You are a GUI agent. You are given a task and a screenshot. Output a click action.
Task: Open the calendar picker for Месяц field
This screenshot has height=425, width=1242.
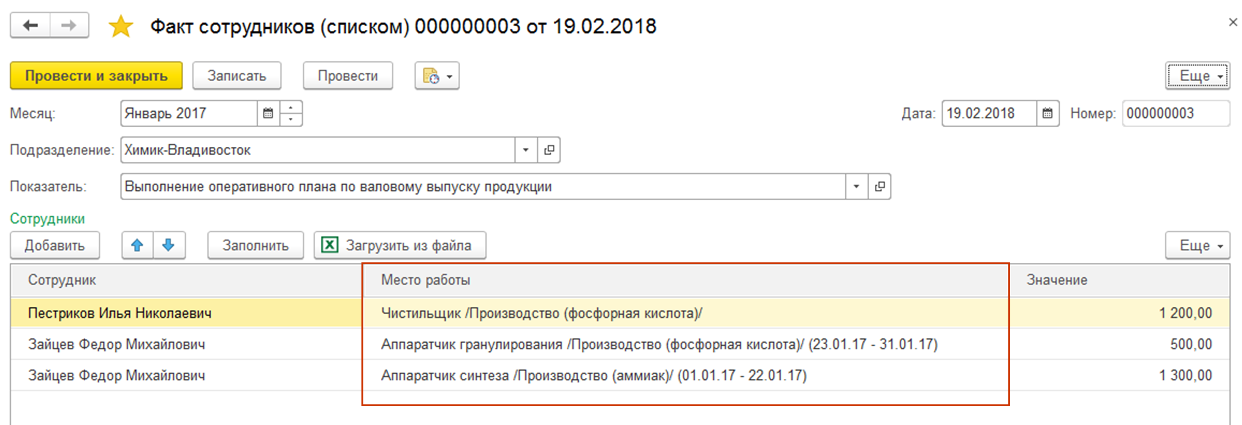(267, 114)
